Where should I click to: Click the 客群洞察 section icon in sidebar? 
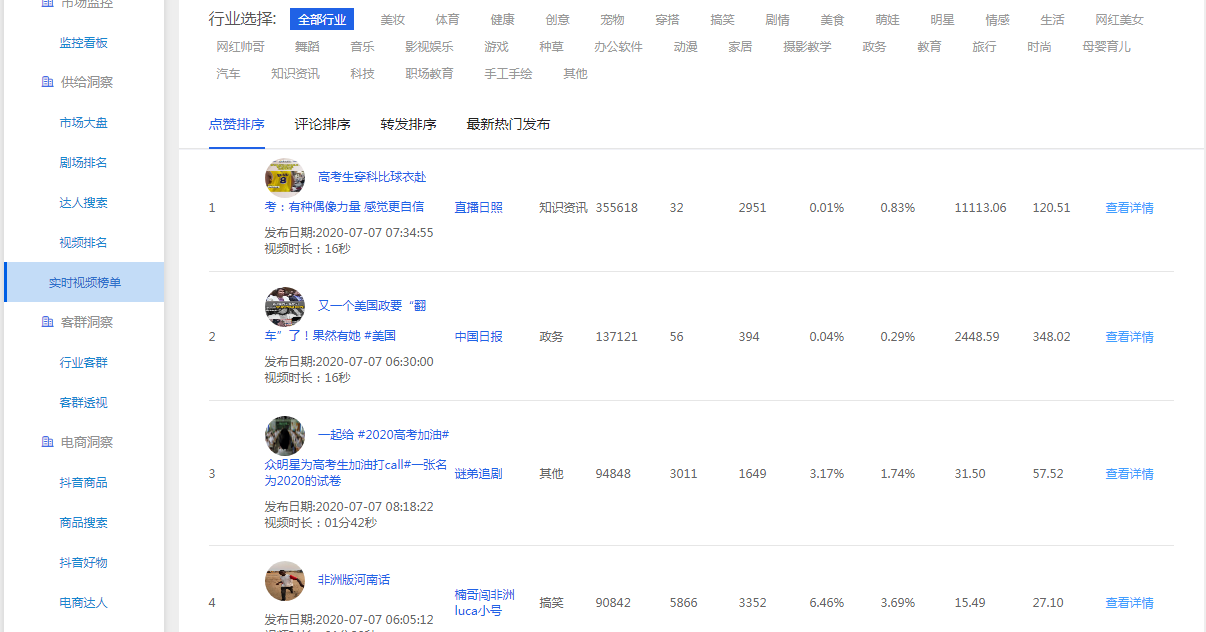(47, 322)
